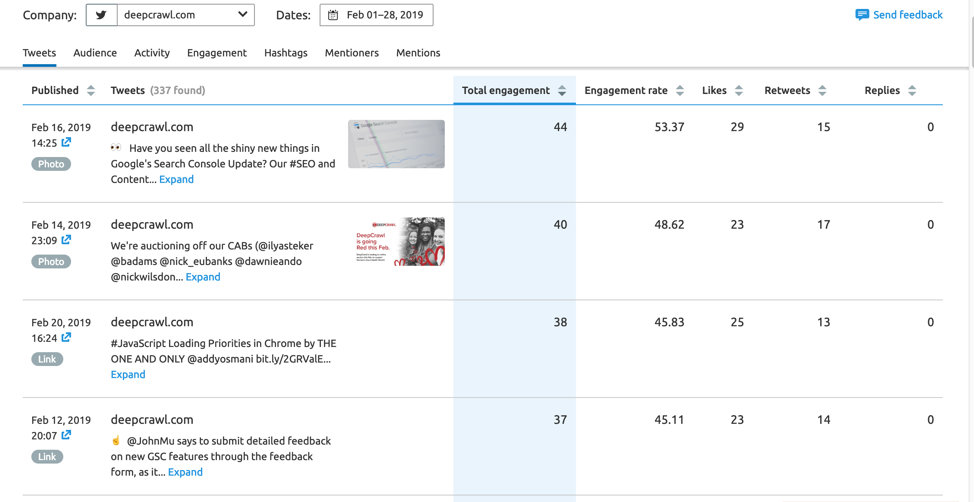Click the Link tag on Feb 20 tweet
974x502 pixels.
[47, 359]
